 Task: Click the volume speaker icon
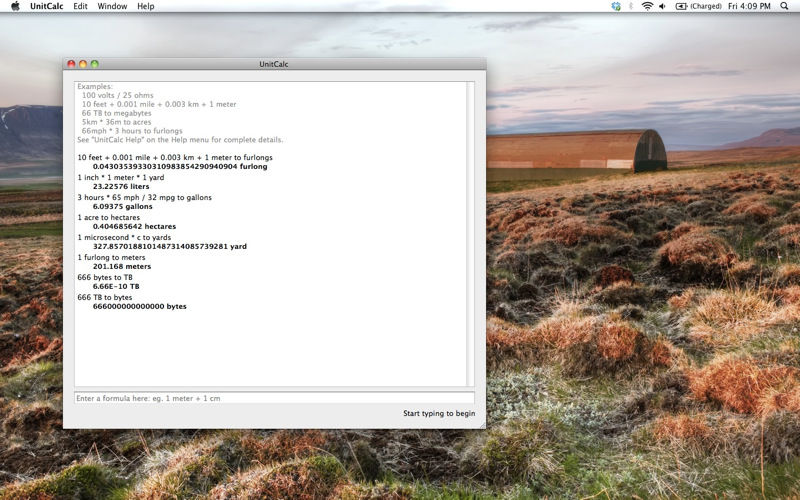(x=662, y=6)
